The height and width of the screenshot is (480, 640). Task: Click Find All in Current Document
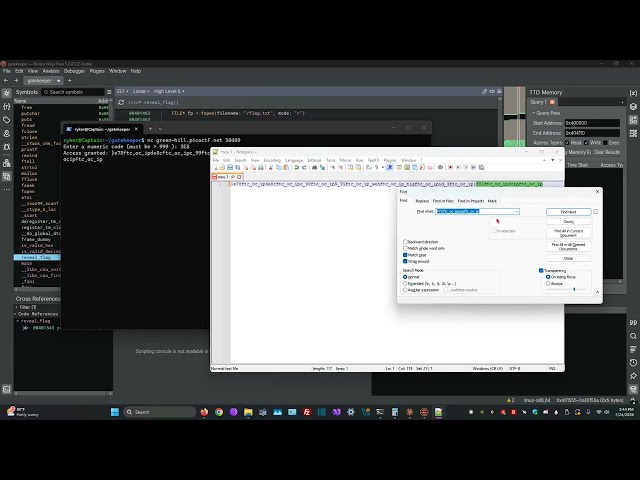click(569, 233)
